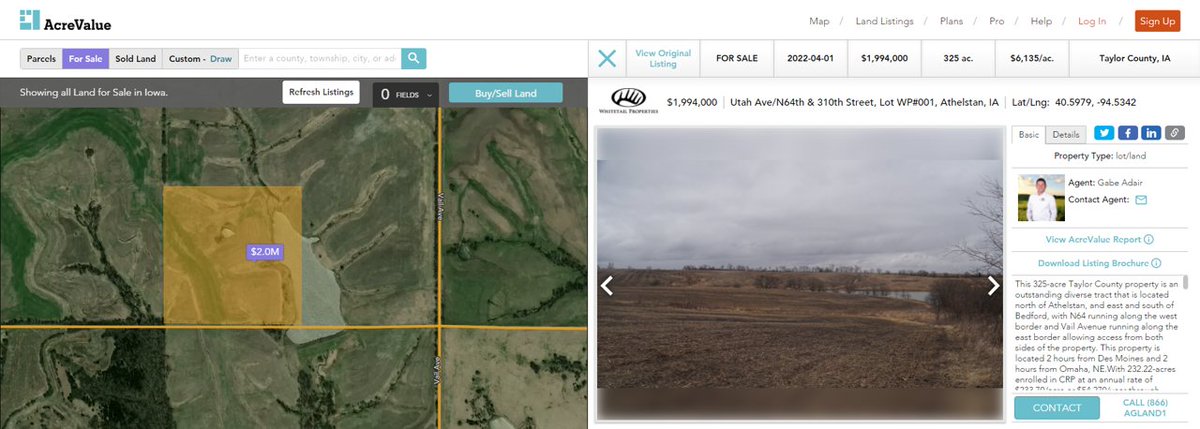
Task: Click the CONTACT button
Action: (x=1057, y=408)
